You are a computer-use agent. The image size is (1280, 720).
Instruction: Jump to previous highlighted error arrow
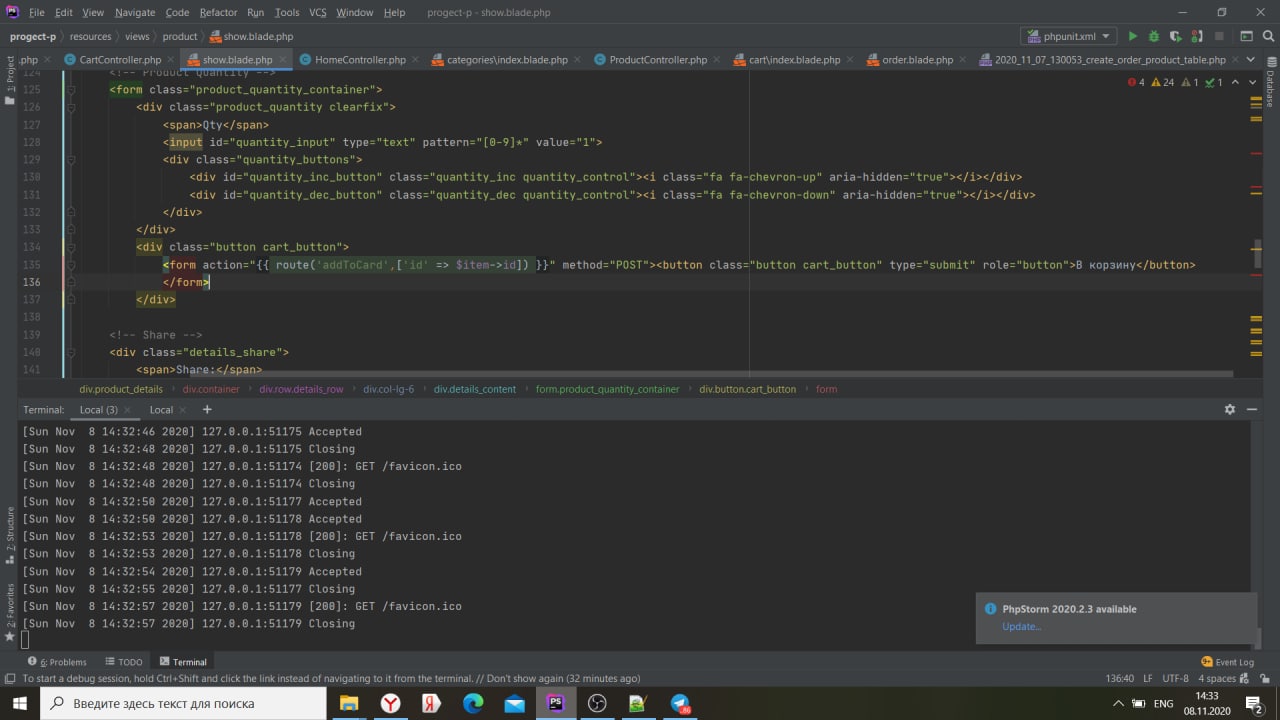point(1236,82)
